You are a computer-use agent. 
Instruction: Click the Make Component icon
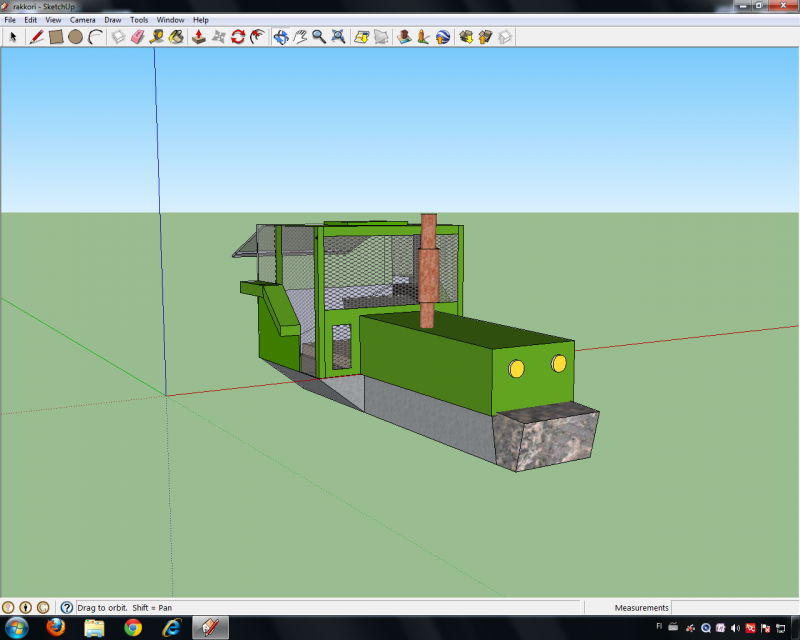[118, 37]
